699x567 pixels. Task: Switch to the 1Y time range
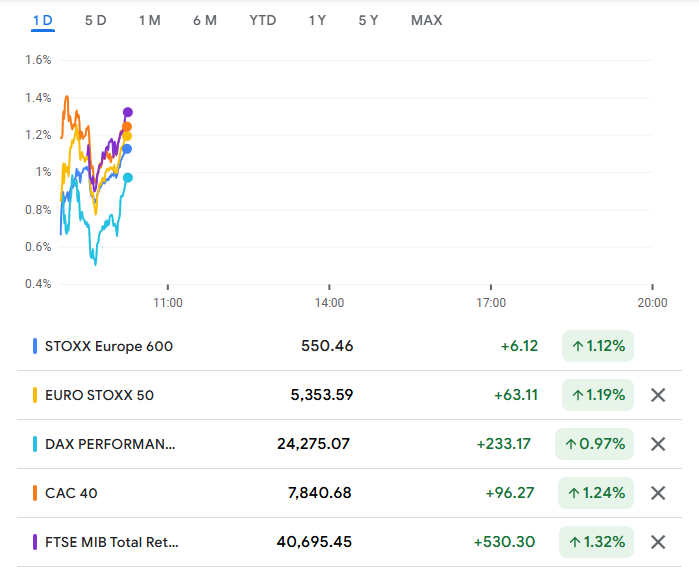(x=317, y=21)
